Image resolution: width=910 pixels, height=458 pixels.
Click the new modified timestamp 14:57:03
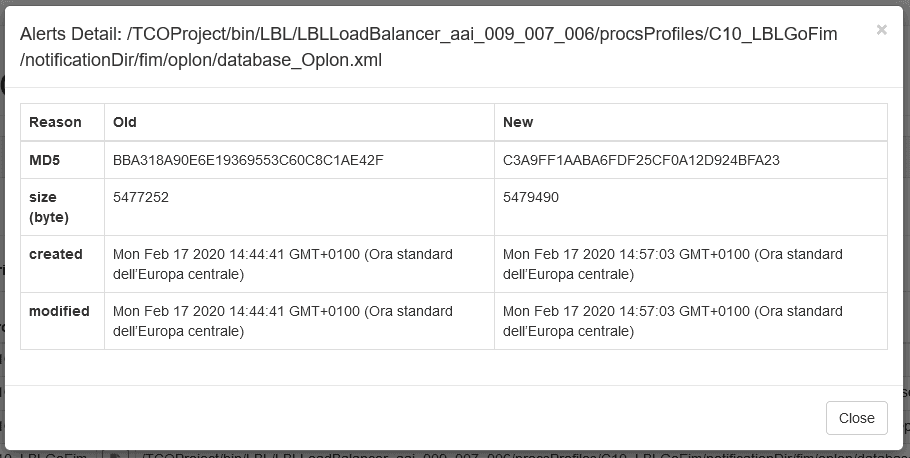click(x=673, y=321)
